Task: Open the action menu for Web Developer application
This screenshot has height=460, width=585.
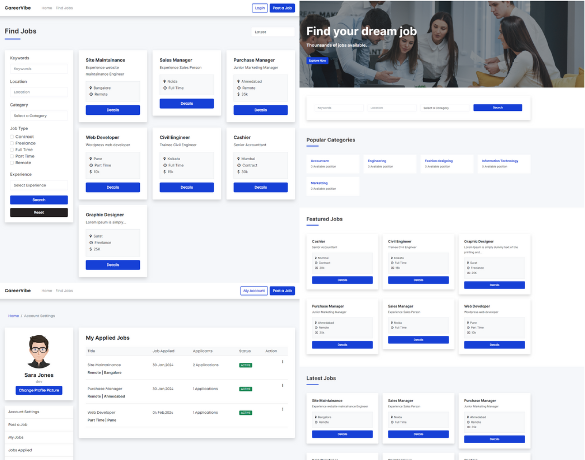Action: 282,409
